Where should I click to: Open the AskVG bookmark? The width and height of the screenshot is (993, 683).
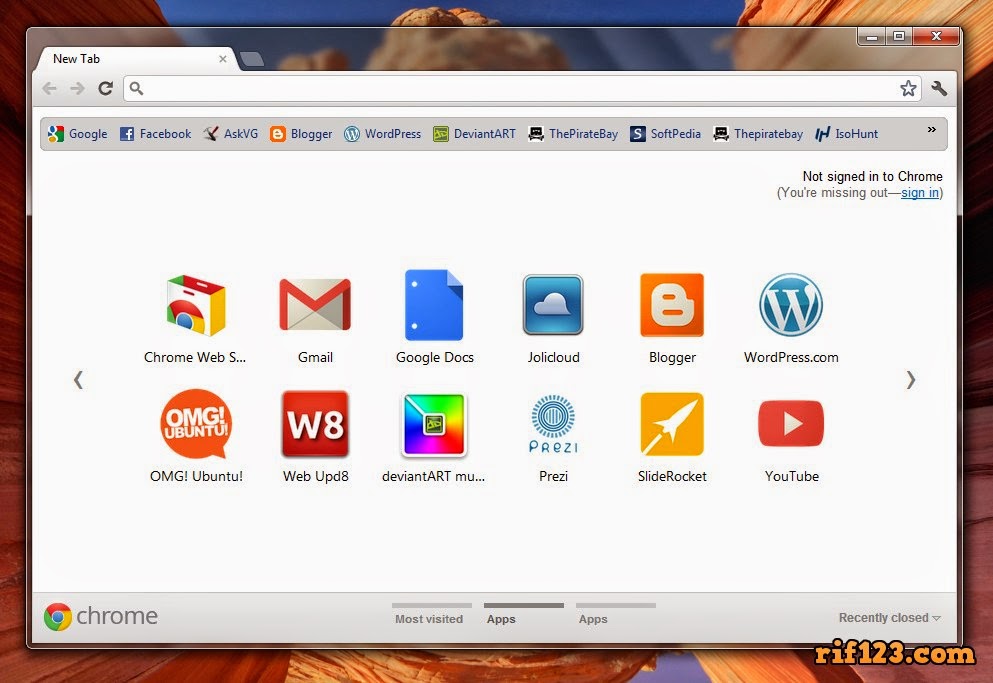point(231,134)
